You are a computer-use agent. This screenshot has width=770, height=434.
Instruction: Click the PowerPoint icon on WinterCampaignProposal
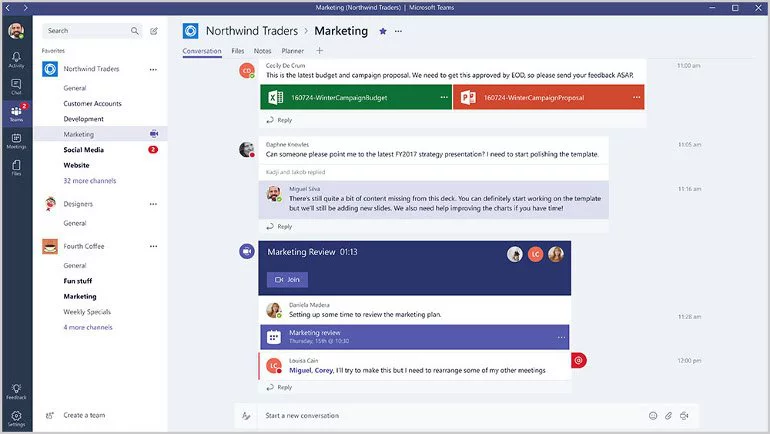point(468,97)
